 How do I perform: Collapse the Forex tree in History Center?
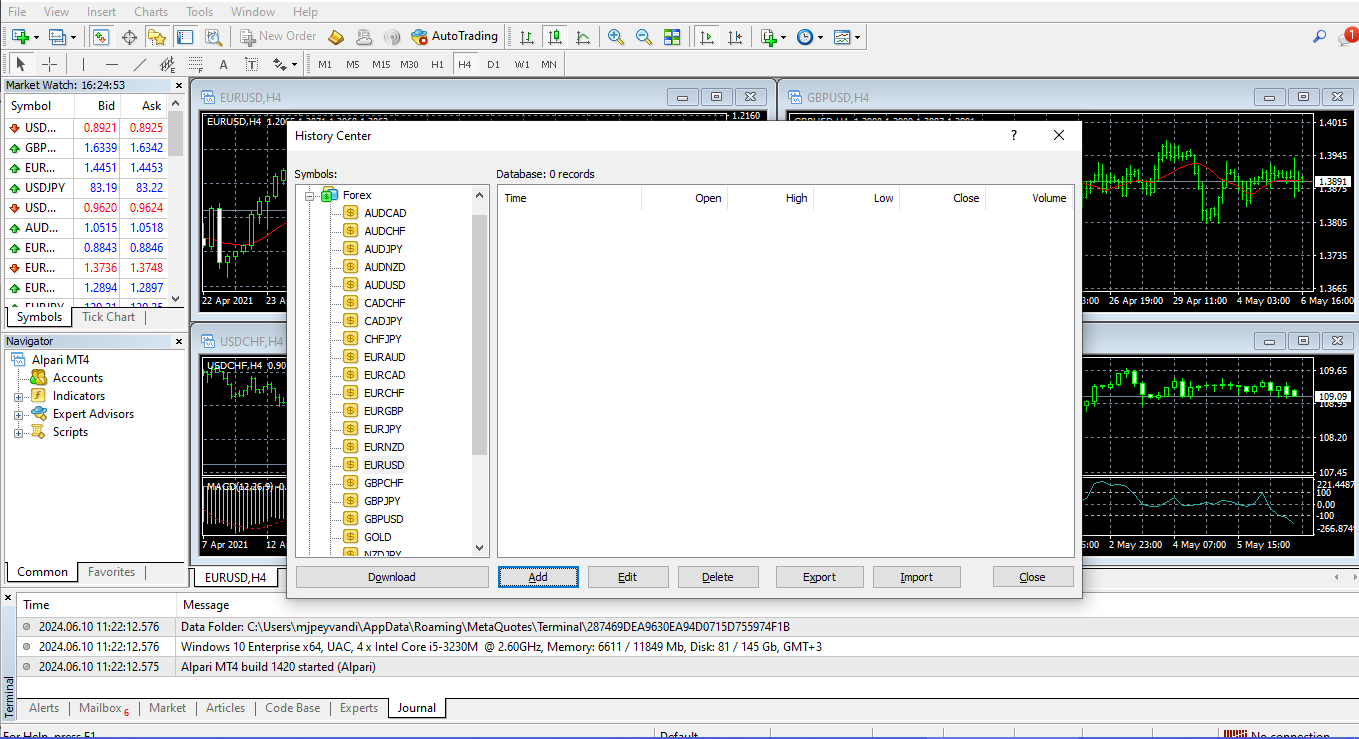point(310,195)
